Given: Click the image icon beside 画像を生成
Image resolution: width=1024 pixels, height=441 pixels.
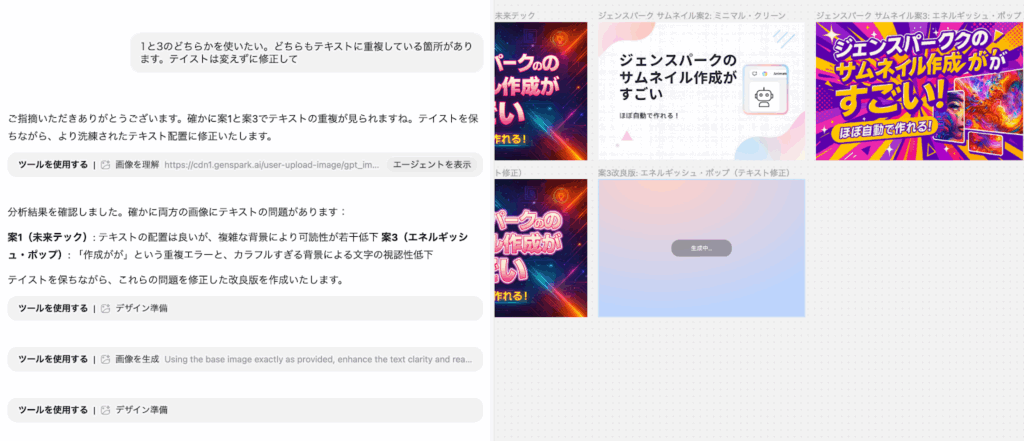Looking at the screenshot, I should (x=105, y=359).
